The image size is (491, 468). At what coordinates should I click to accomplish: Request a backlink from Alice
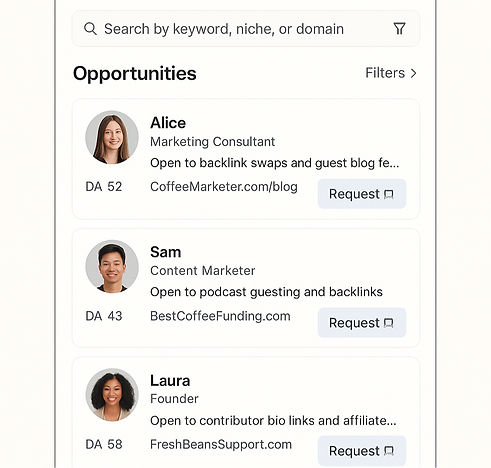point(362,194)
